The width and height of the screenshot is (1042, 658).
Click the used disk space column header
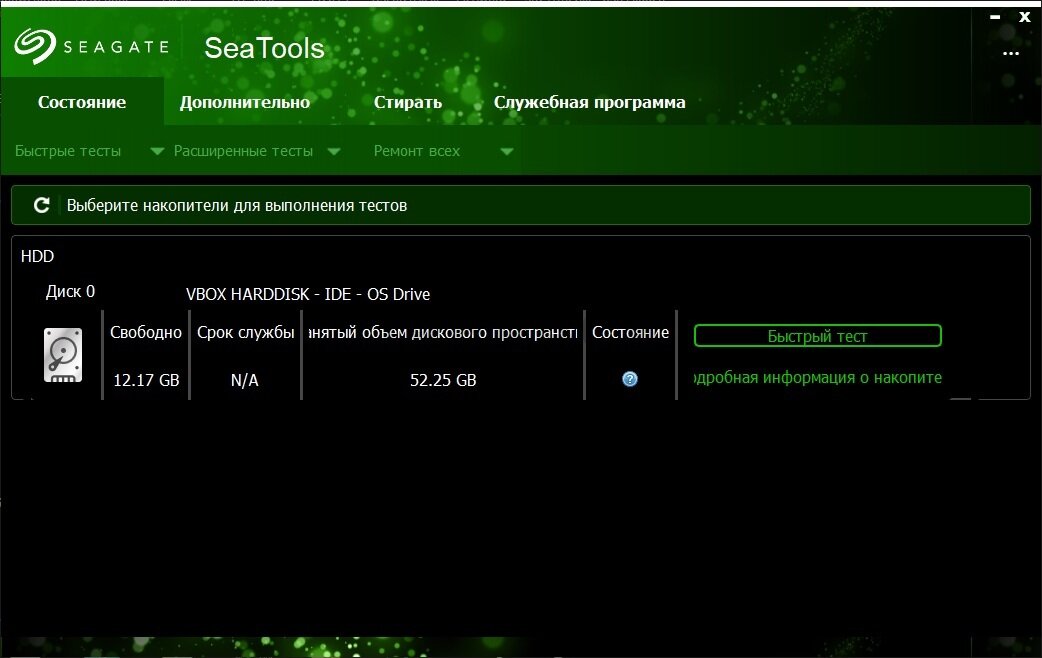click(443, 332)
